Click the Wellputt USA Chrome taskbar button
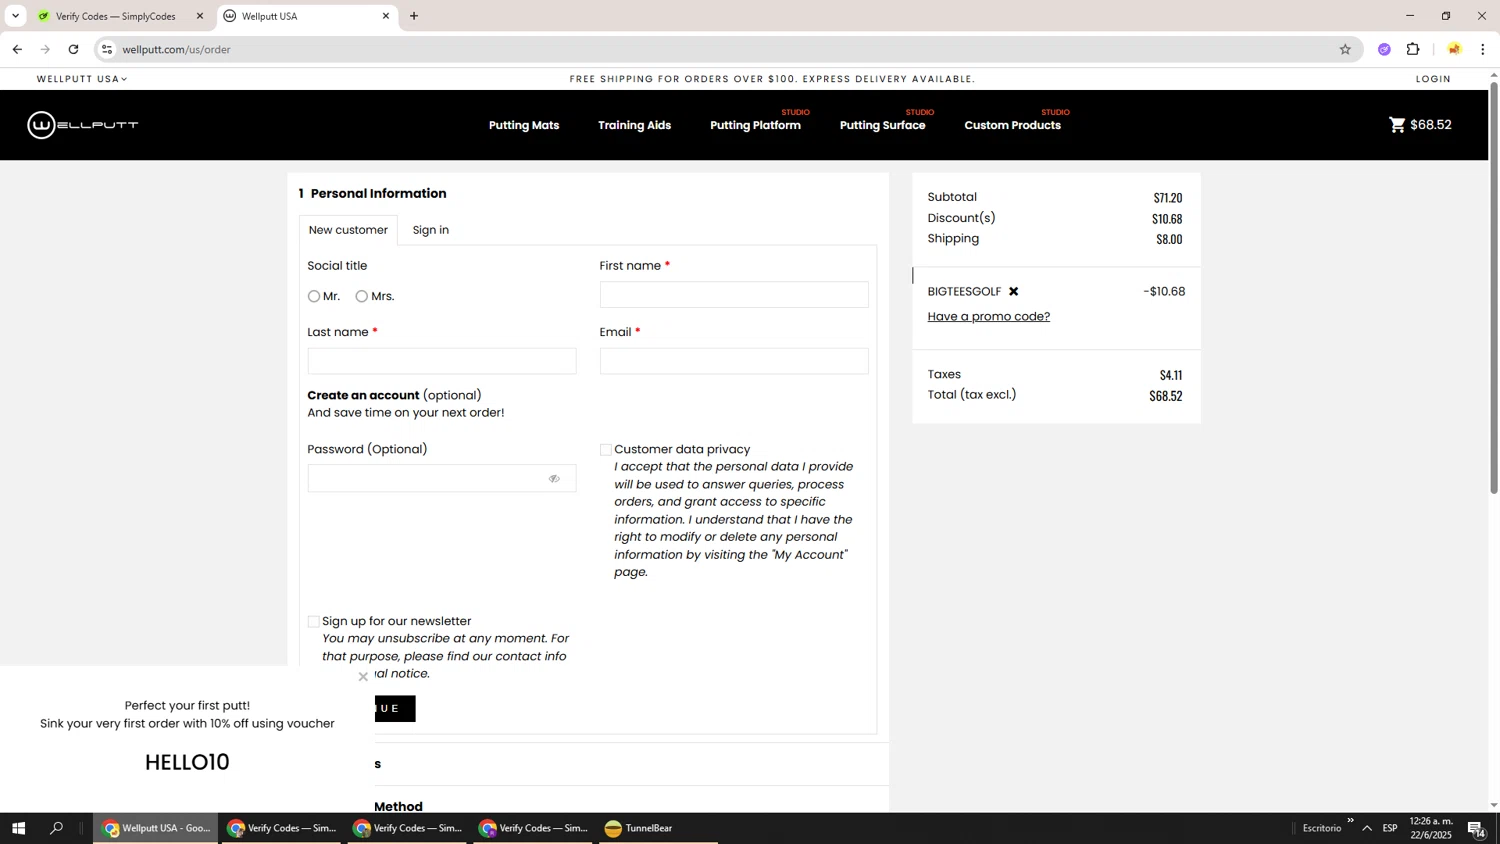Screen dimensions: 1500x844 coord(156,828)
